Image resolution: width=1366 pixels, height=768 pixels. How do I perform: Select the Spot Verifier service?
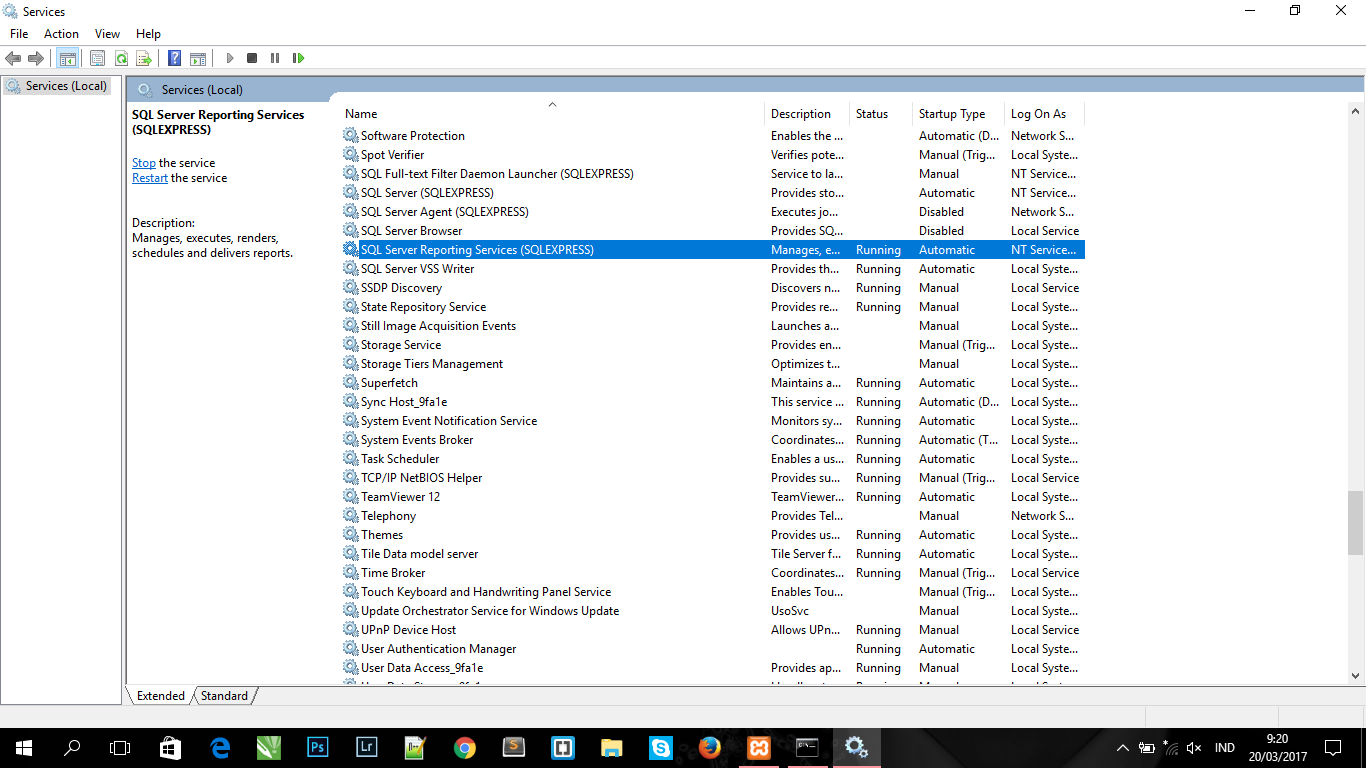pyautogui.click(x=712, y=155)
